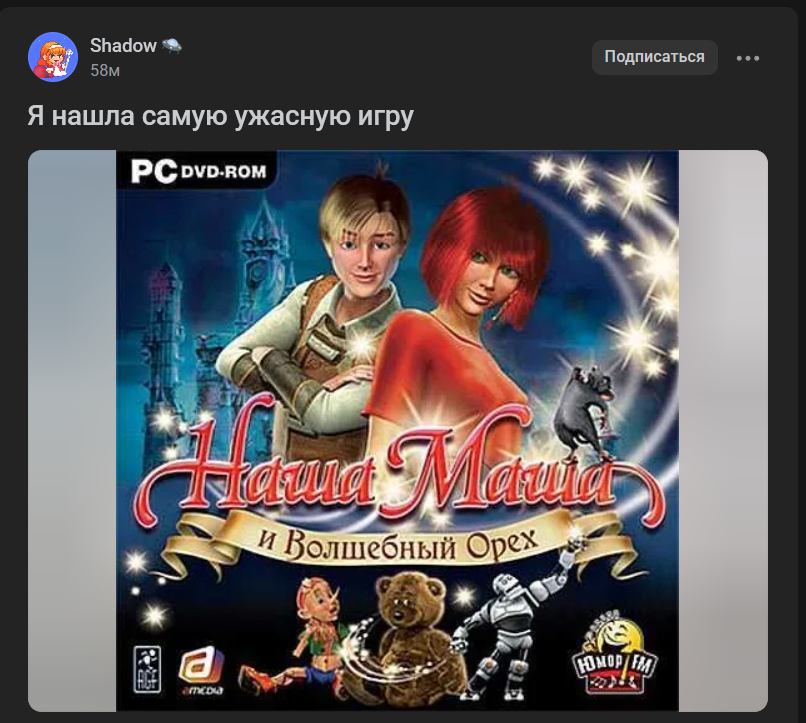806x723 pixels.
Task: Click the post text Я нашла самую ужасную игру
Action: [221, 116]
